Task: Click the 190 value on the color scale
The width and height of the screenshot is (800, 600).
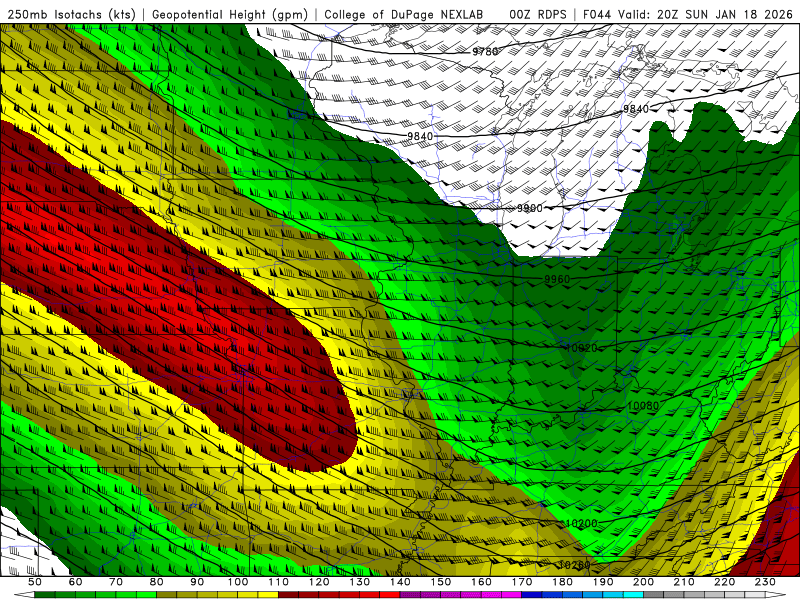Action: coord(603,582)
